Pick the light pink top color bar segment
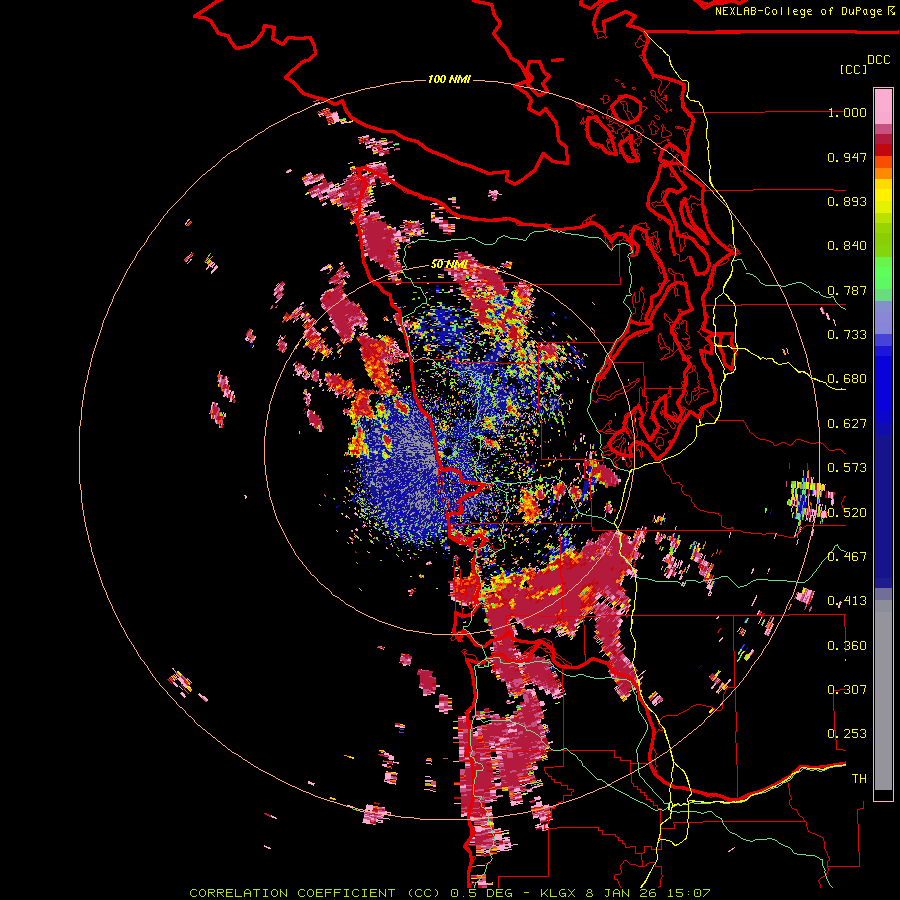Screen dimensions: 900x900 point(883,107)
